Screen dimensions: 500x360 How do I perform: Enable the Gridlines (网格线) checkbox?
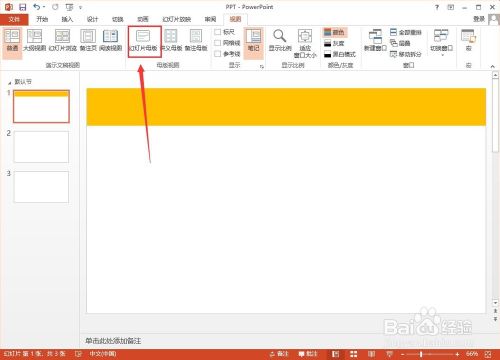(218, 43)
